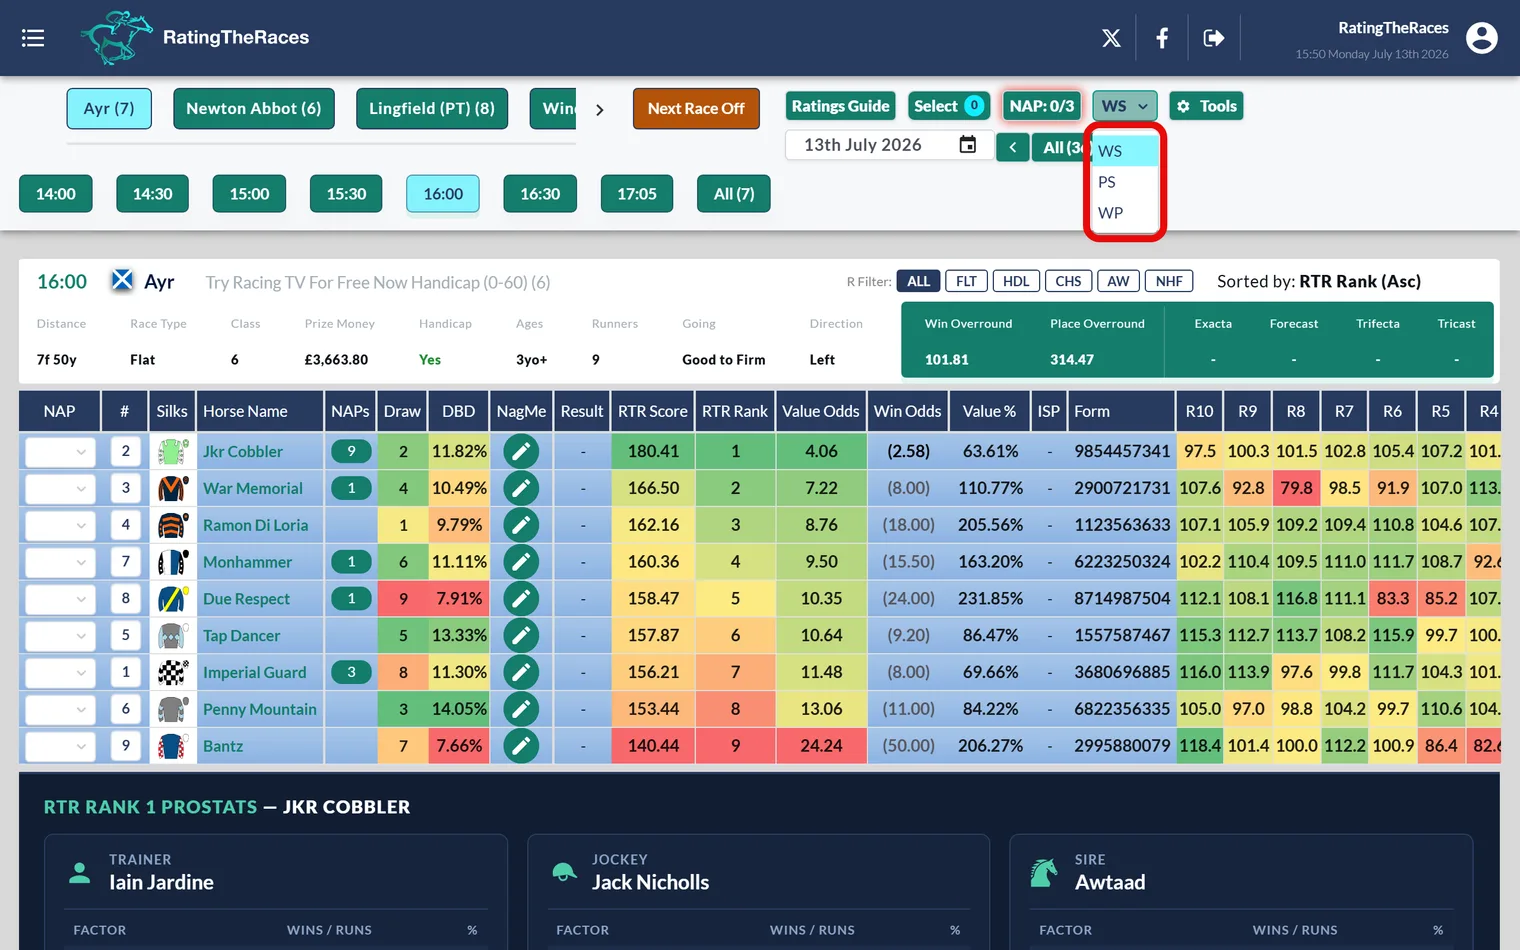Click Bantz's silks image
Image resolution: width=1520 pixels, height=950 pixels.
(x=173, y=746)
